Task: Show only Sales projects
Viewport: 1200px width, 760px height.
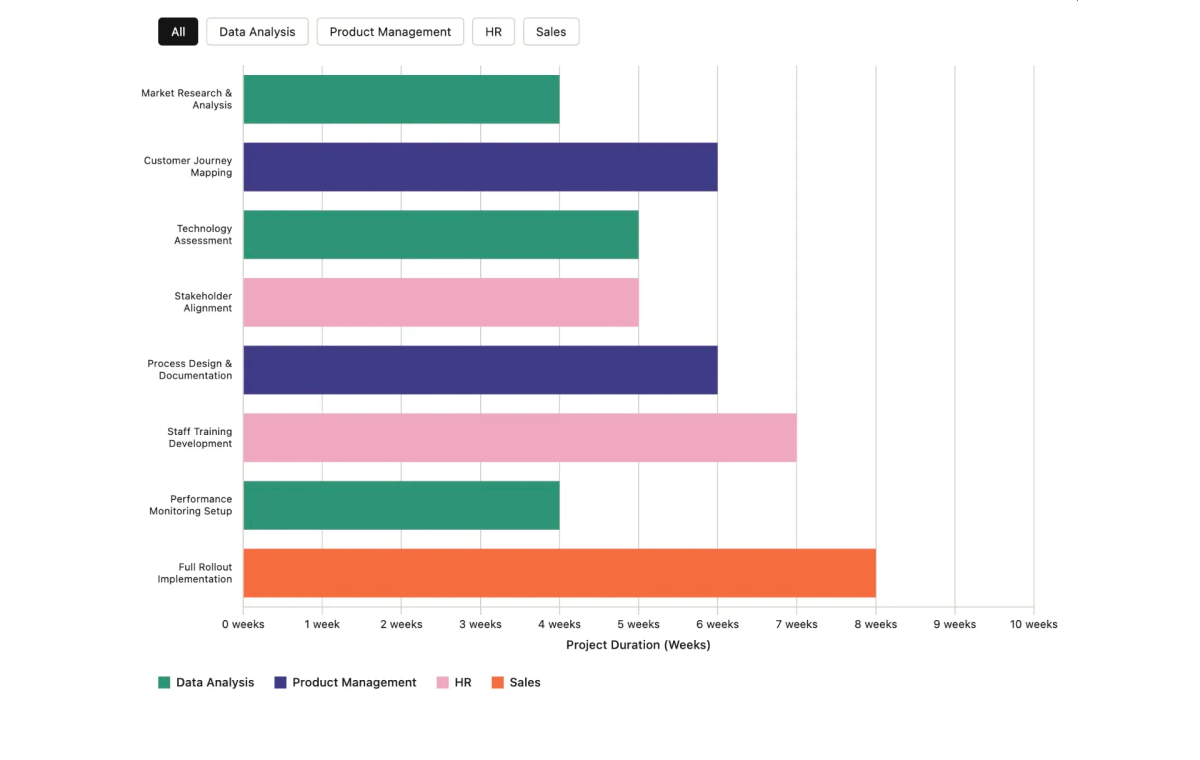Action: [x=551, y=32]
